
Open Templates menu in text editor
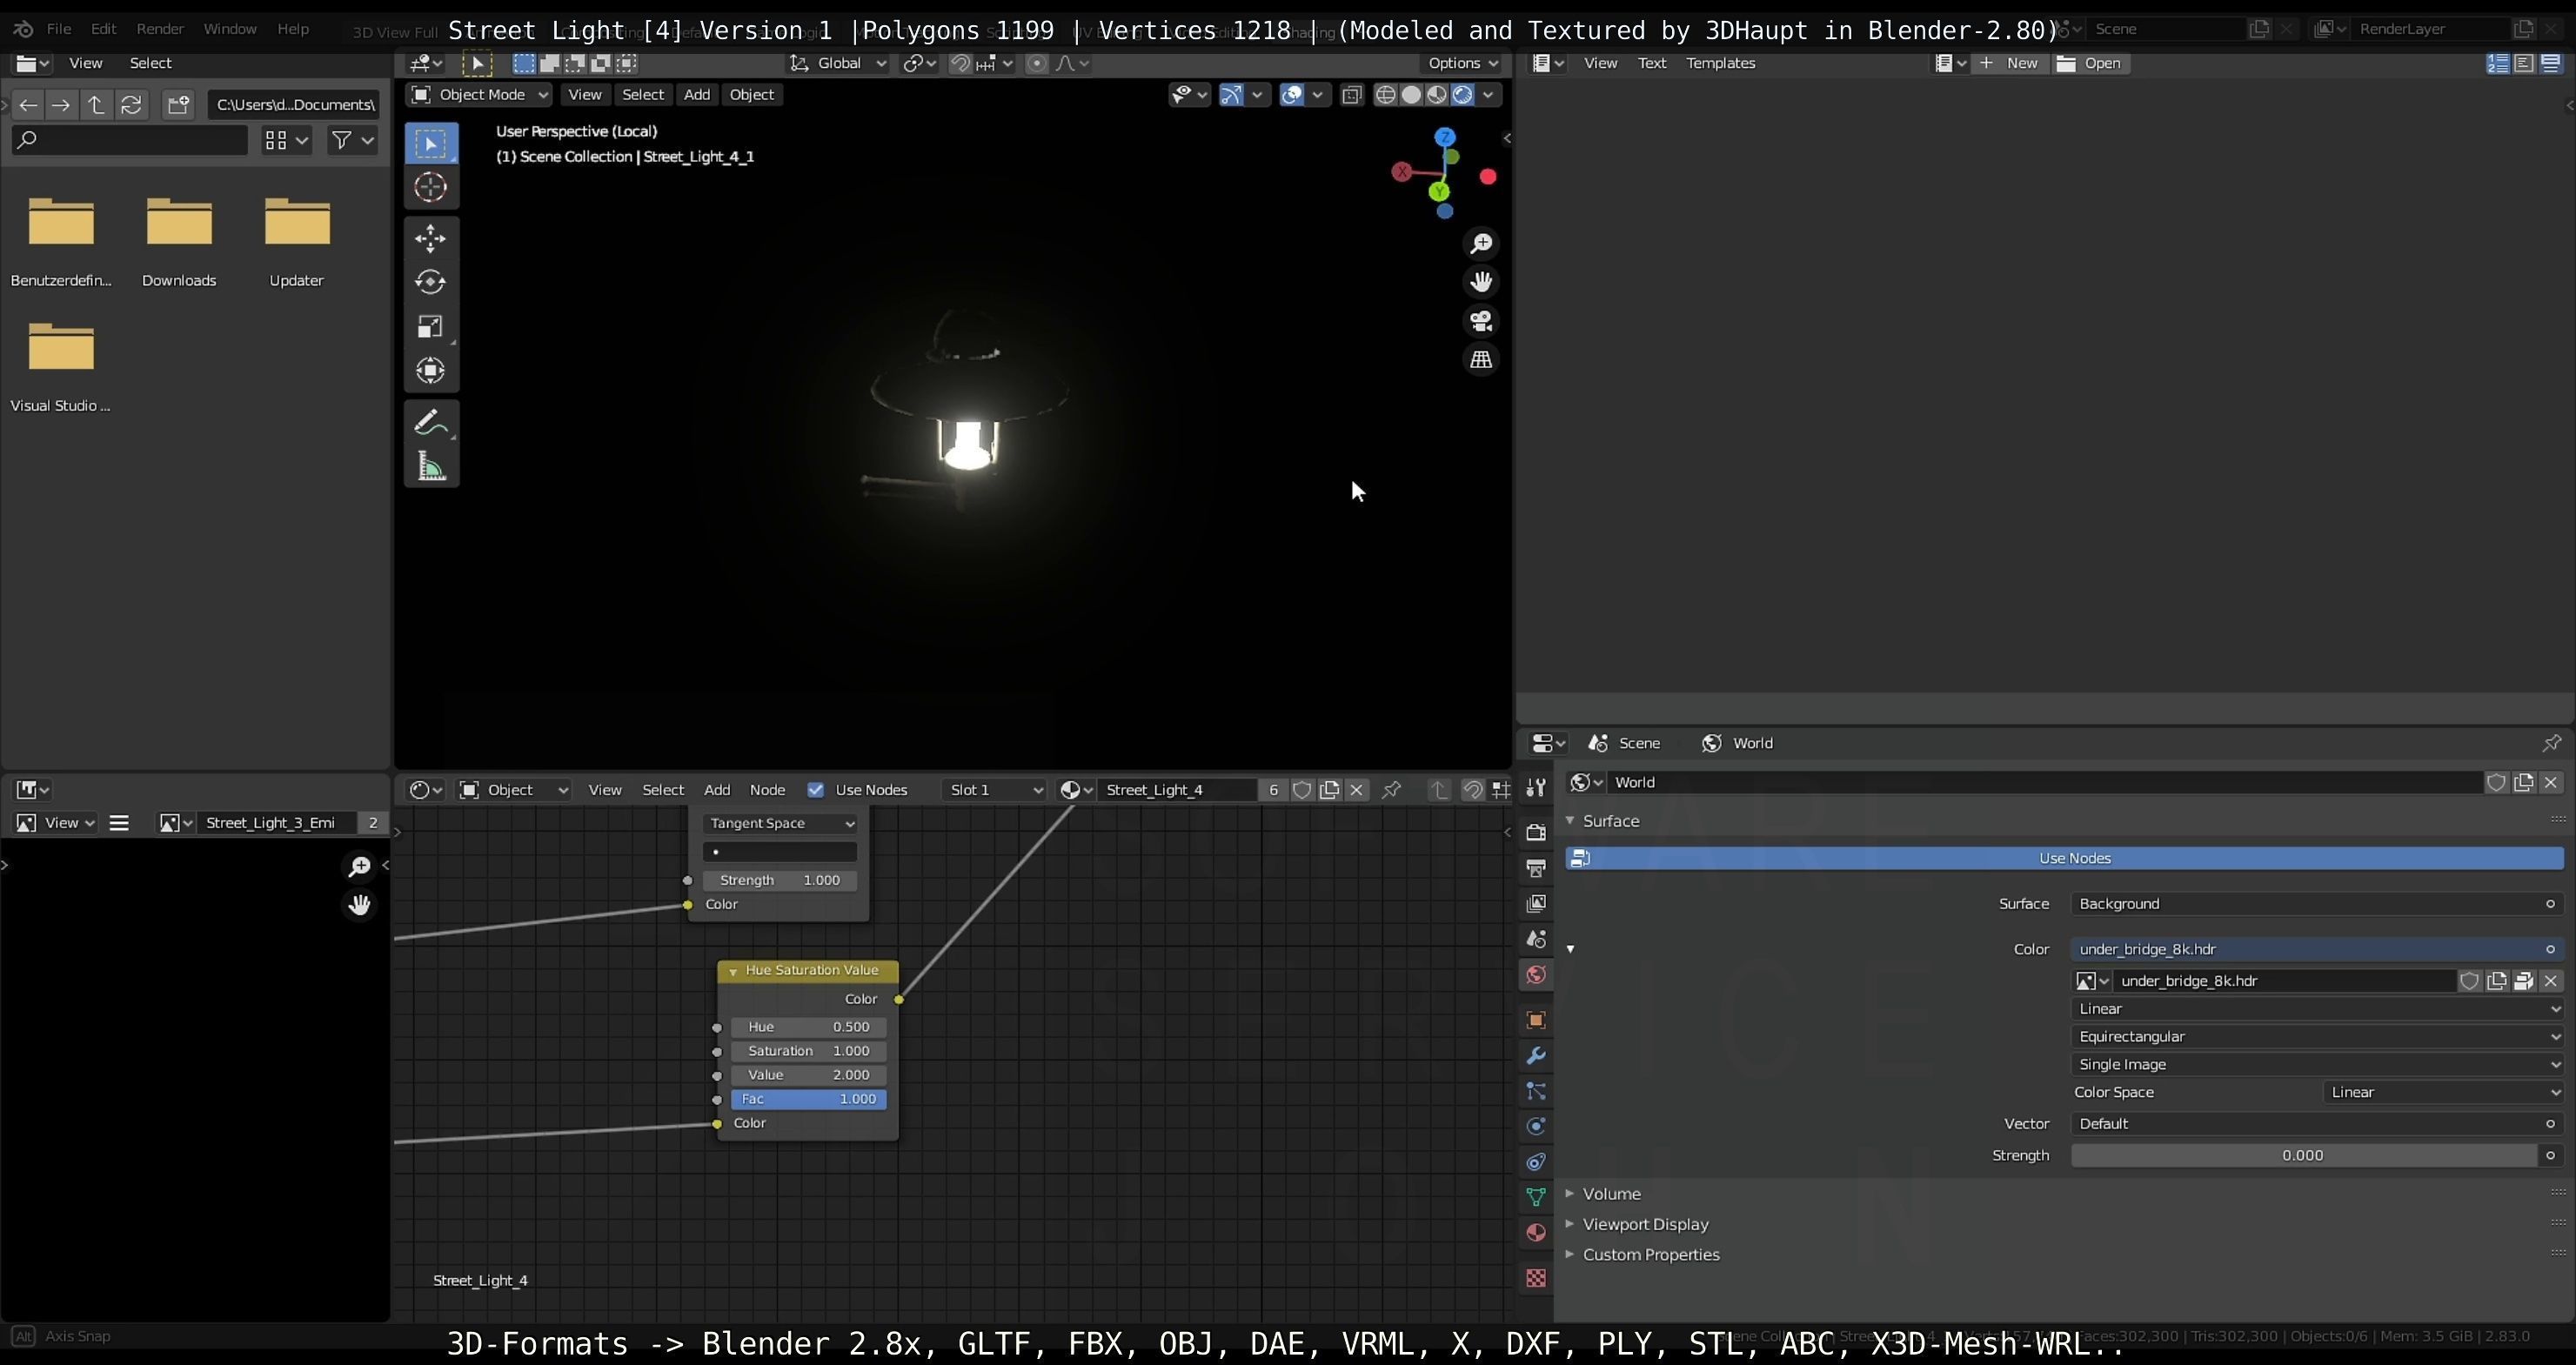tap(1720, 63)
